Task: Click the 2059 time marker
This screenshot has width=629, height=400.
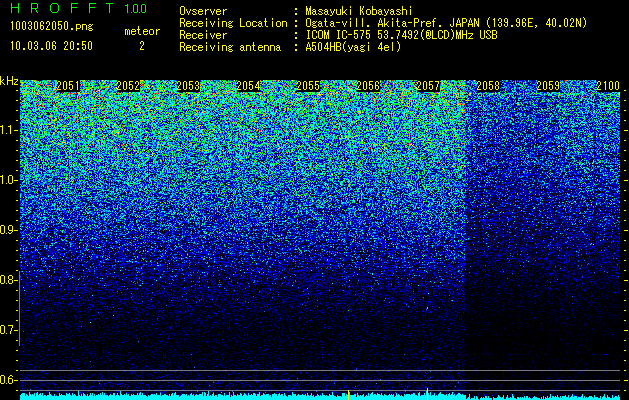Action: pos(548,86)
